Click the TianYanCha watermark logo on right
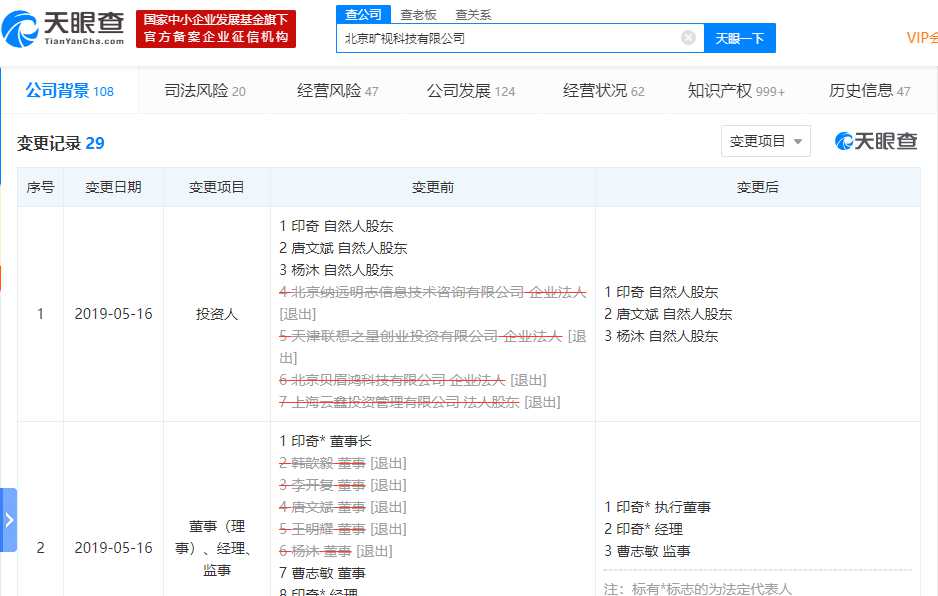The width and height of the screenshot is (938, 596). pyautogui.click(x=876, y=142)
